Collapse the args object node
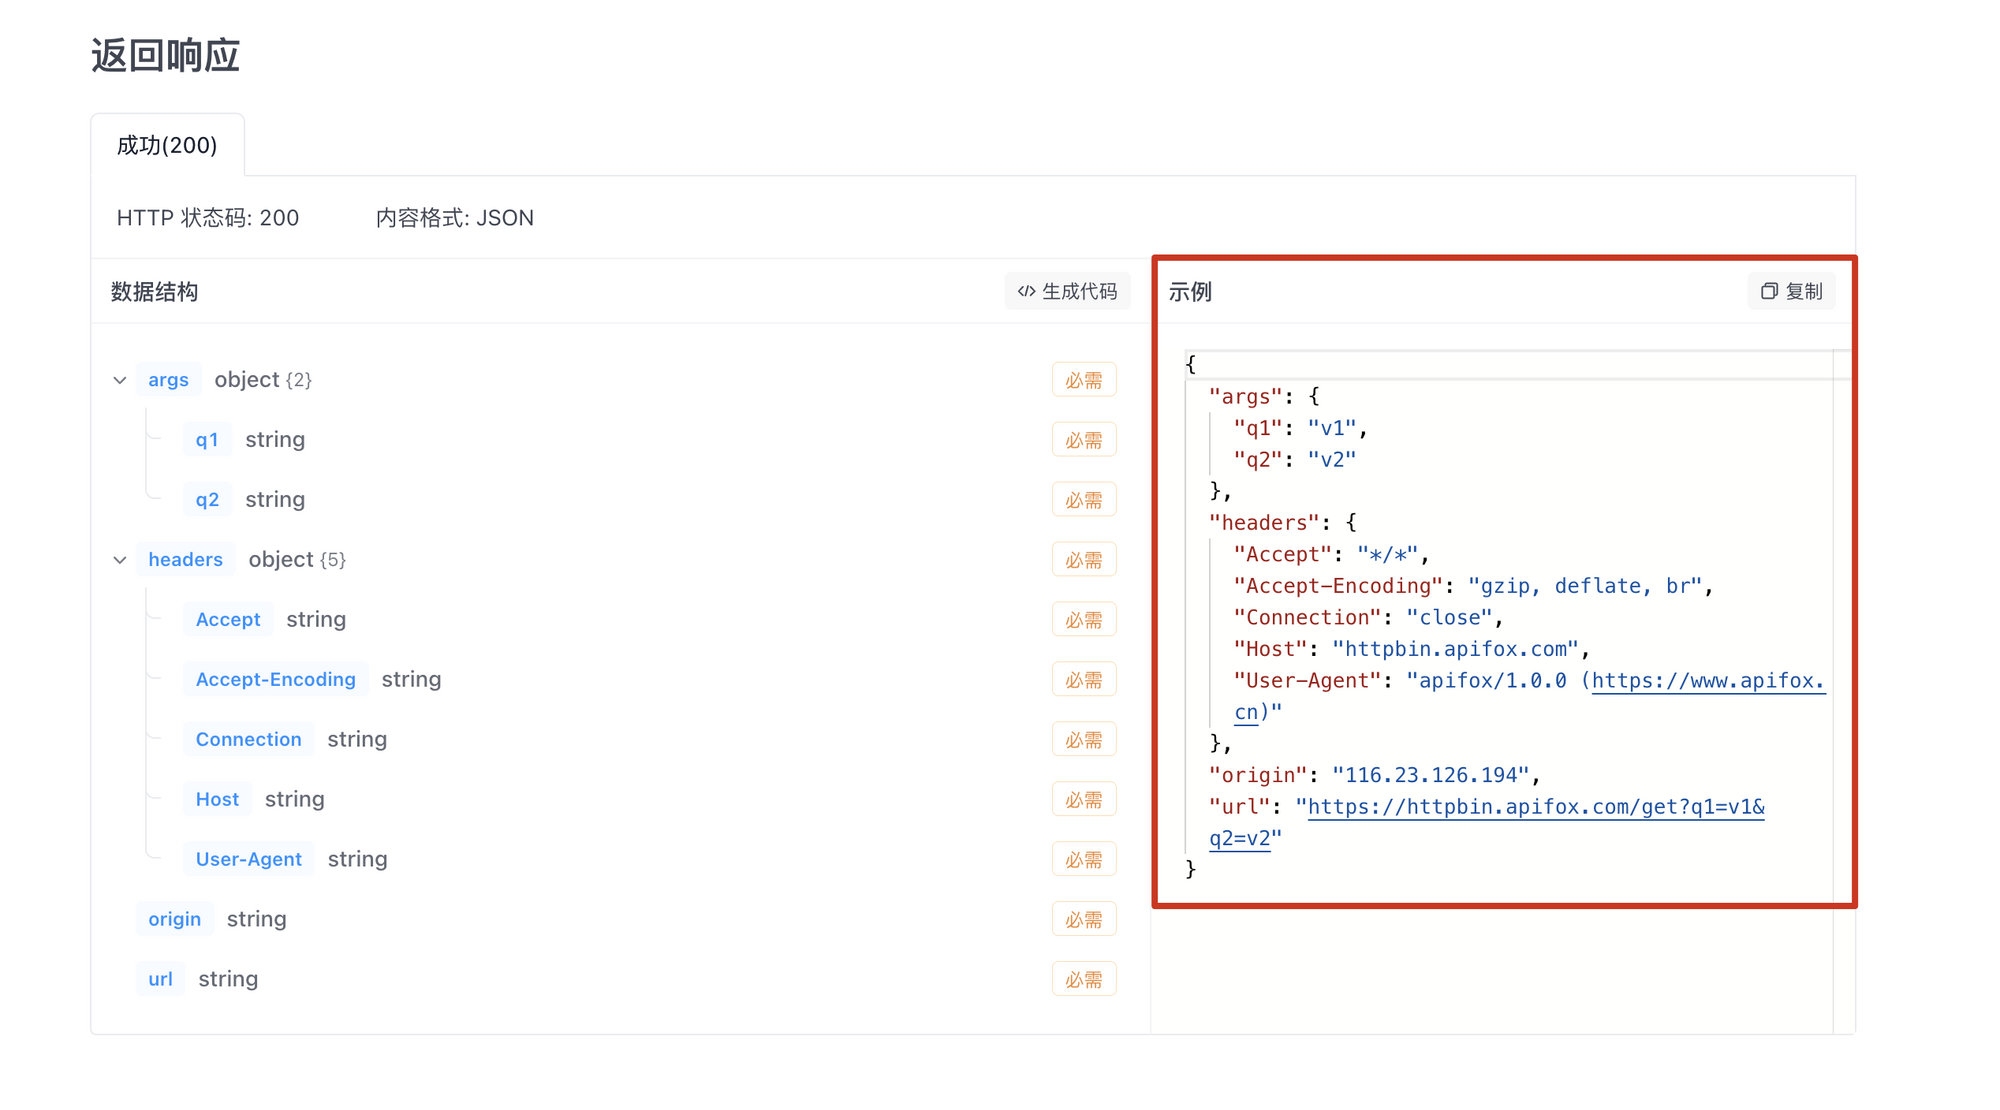Image resolution: width=2000 pixels, height=1110 pixels. (120, 380)
